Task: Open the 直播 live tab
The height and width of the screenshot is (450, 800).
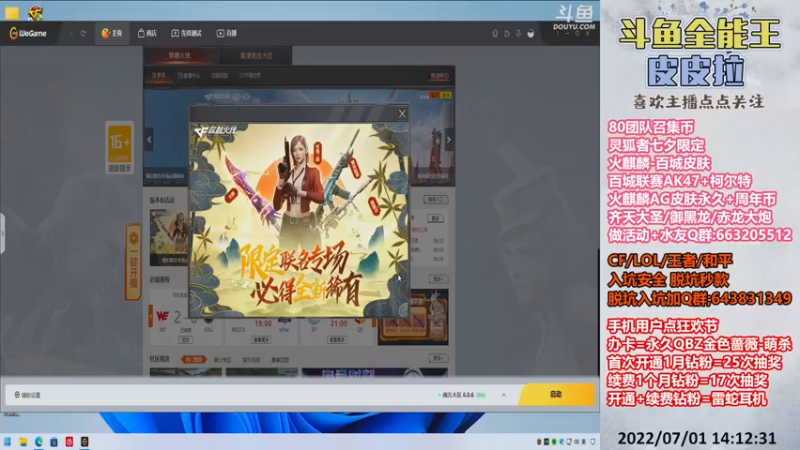Action: point(227,33)
